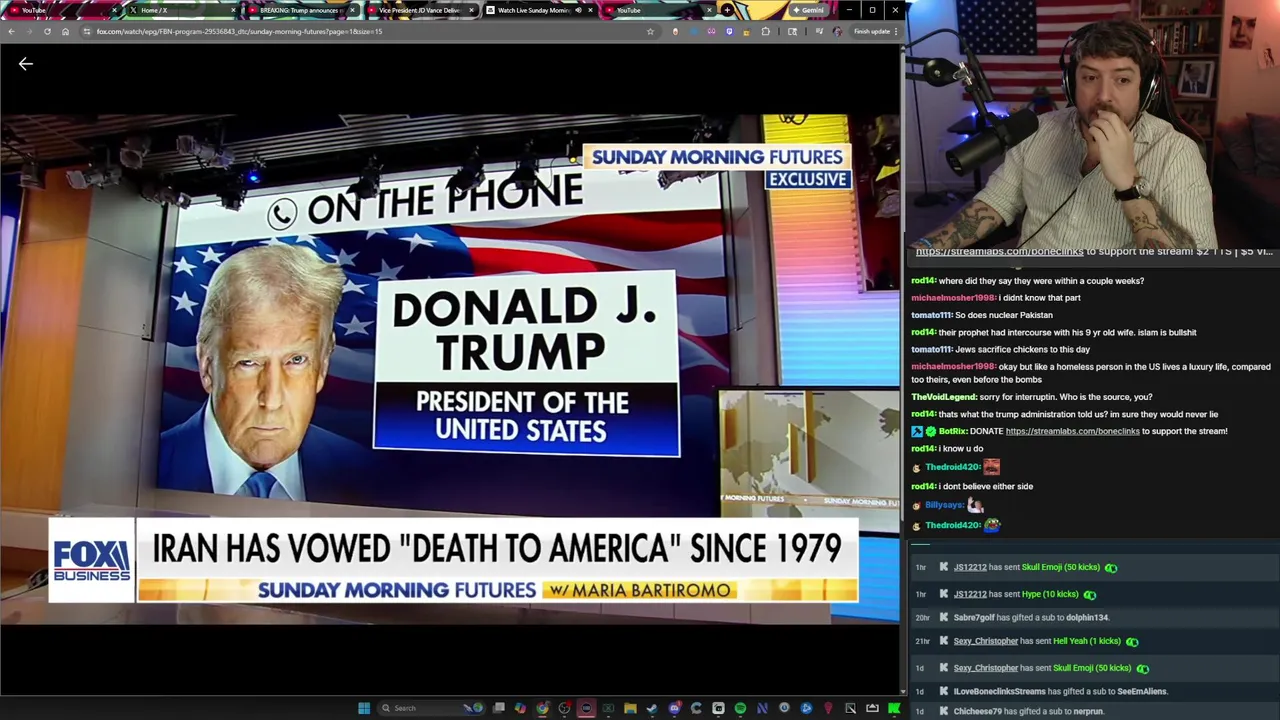Click the back arrow on the Fox video player
The image size is (1280, 720).
(26, 64)
